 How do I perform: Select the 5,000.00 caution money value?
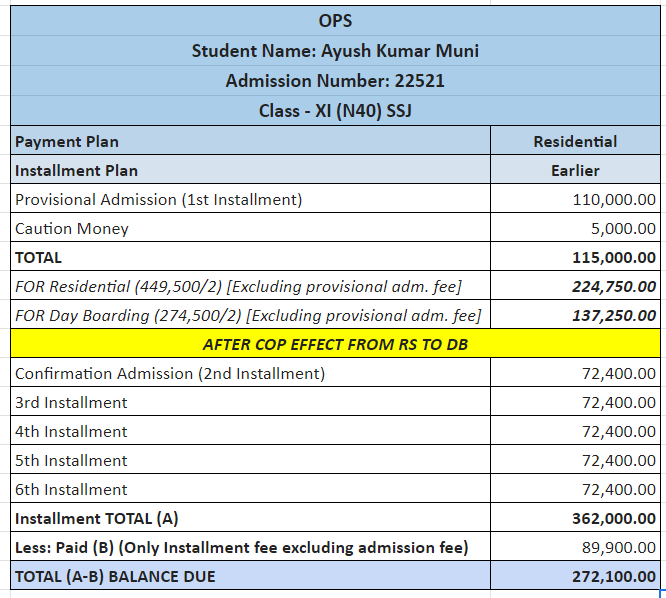(x=575, y=228)
